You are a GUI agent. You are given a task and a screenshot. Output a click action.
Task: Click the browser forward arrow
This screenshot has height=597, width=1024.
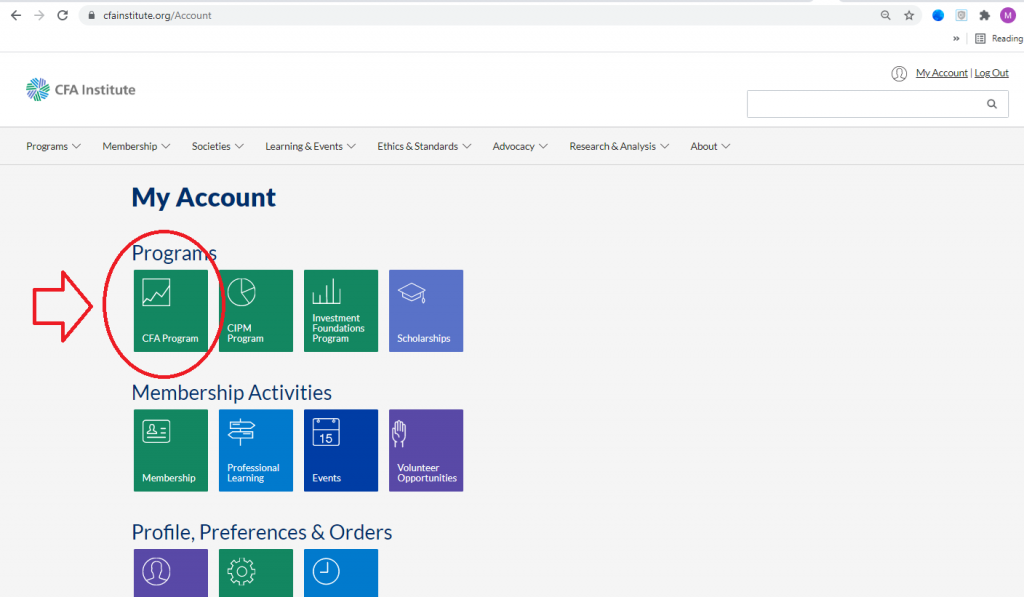tap(39, 15)
